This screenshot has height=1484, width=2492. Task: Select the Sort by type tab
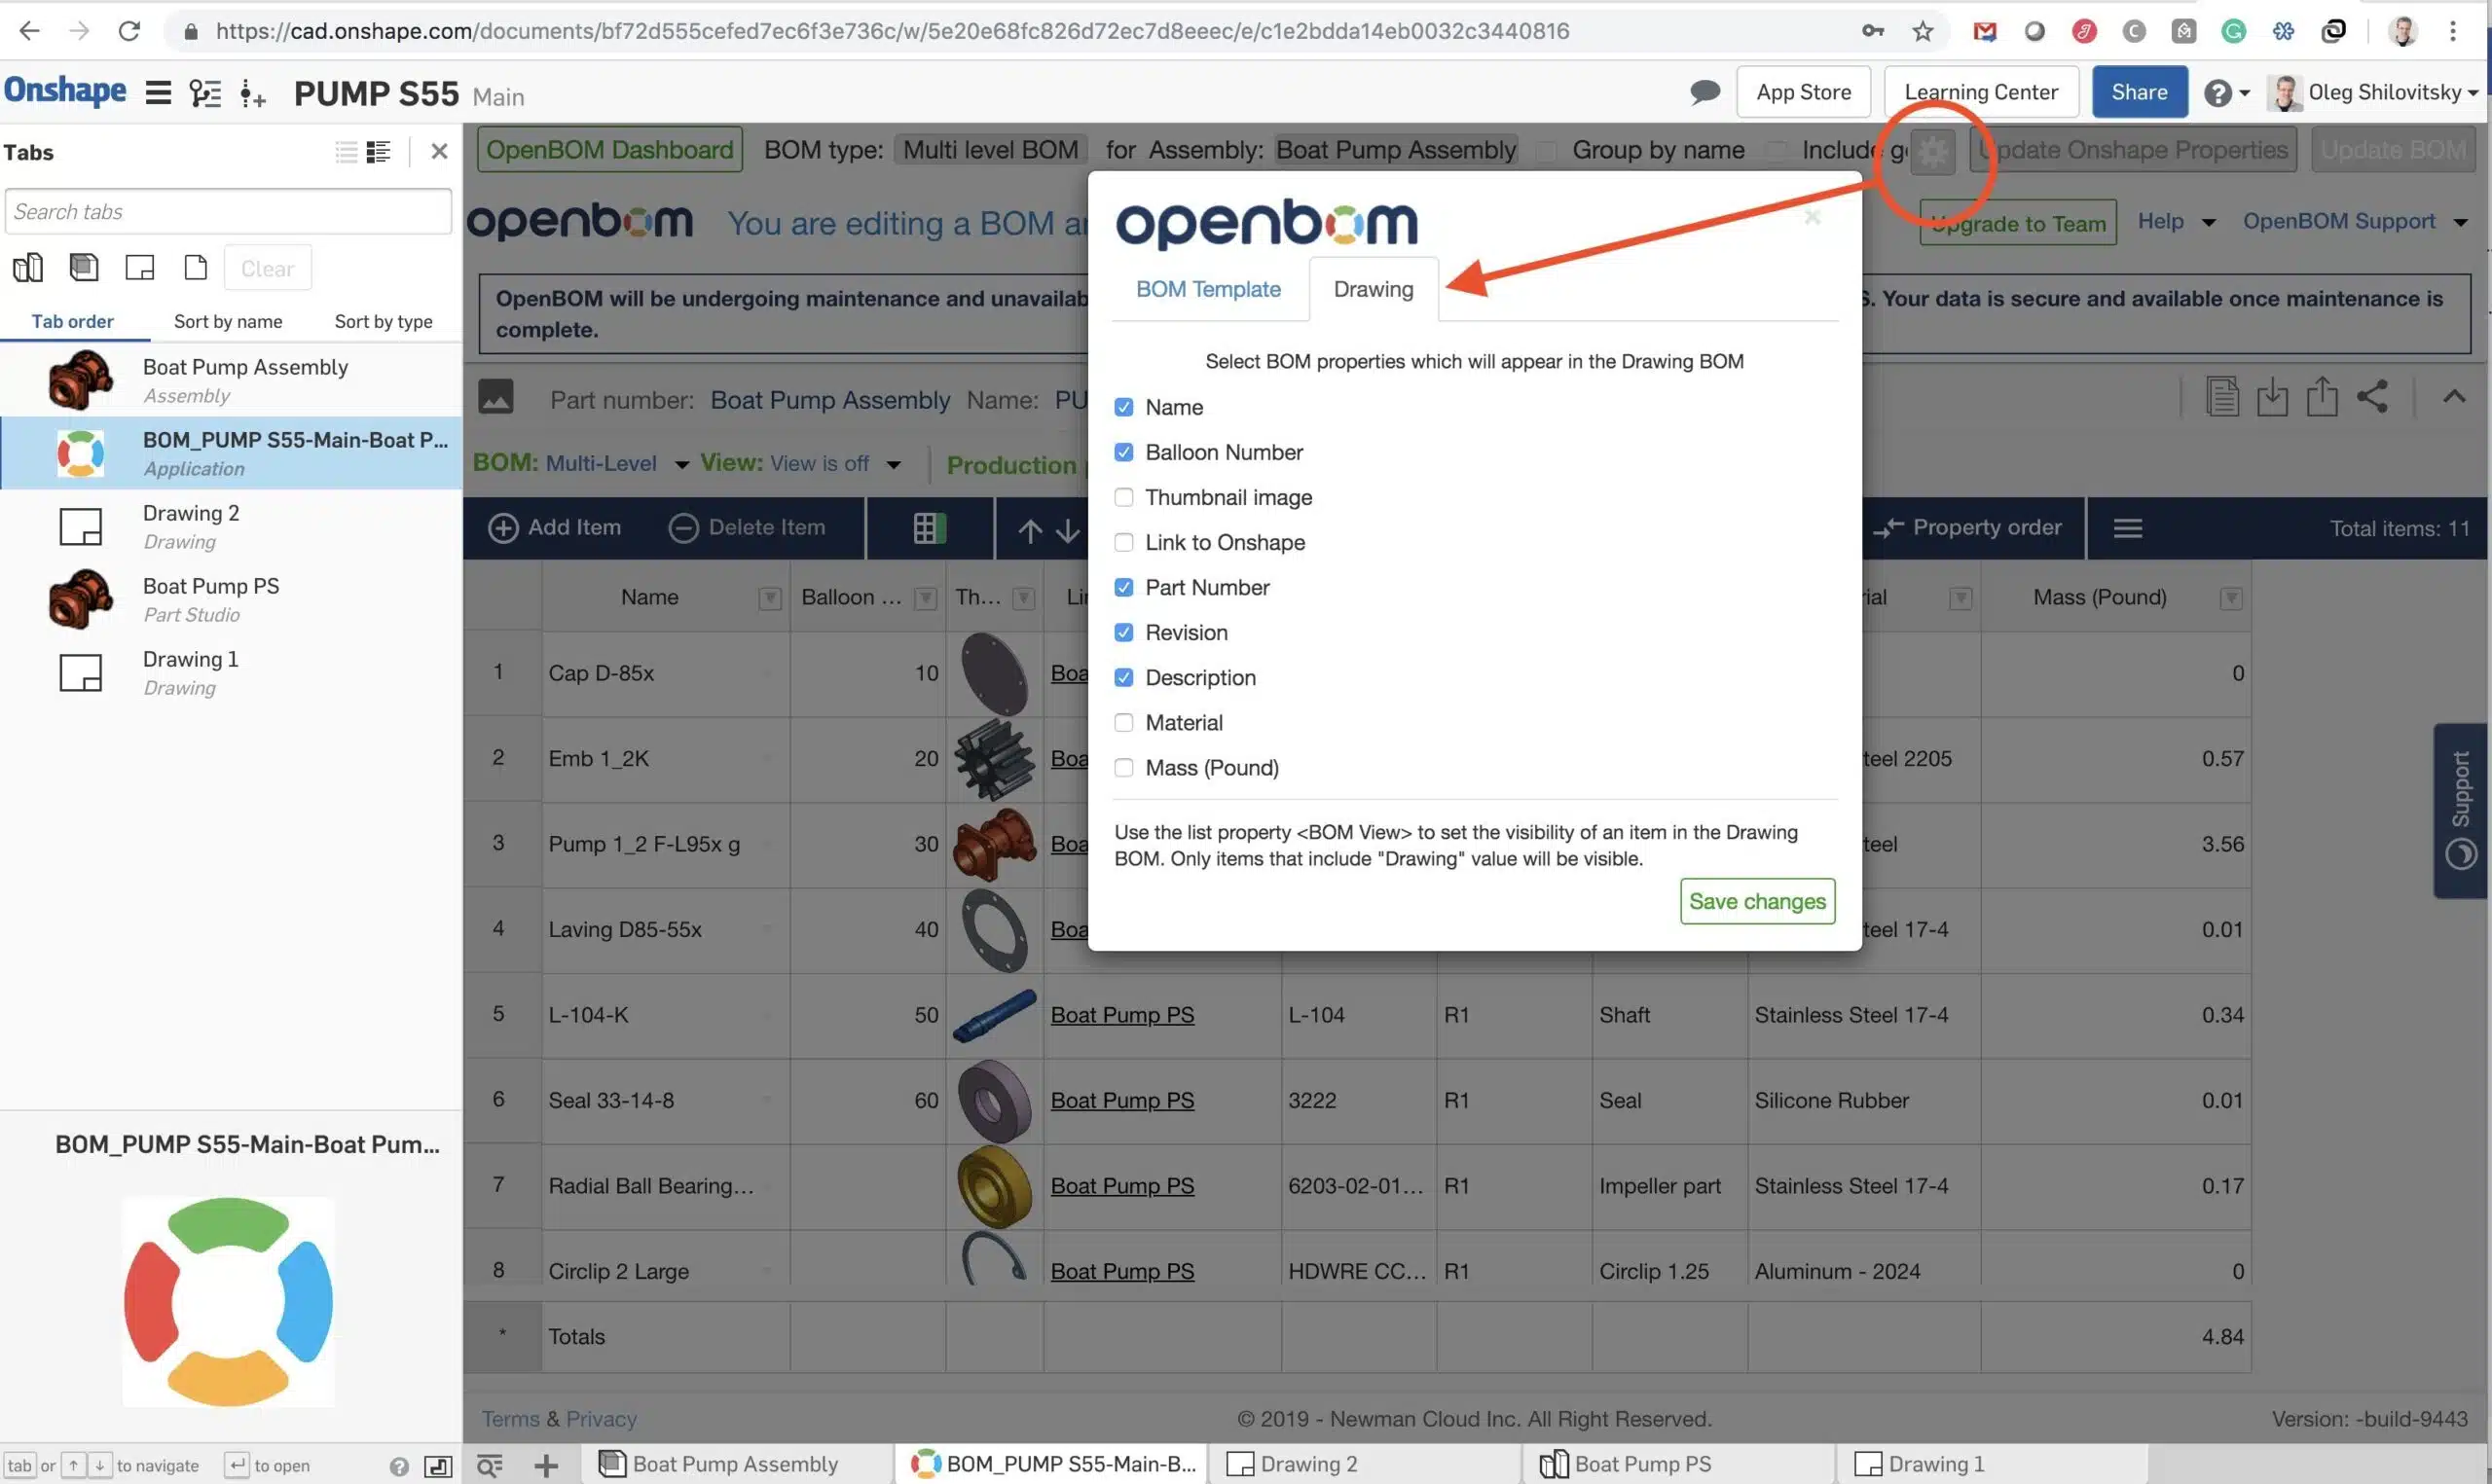coord(384,321)
